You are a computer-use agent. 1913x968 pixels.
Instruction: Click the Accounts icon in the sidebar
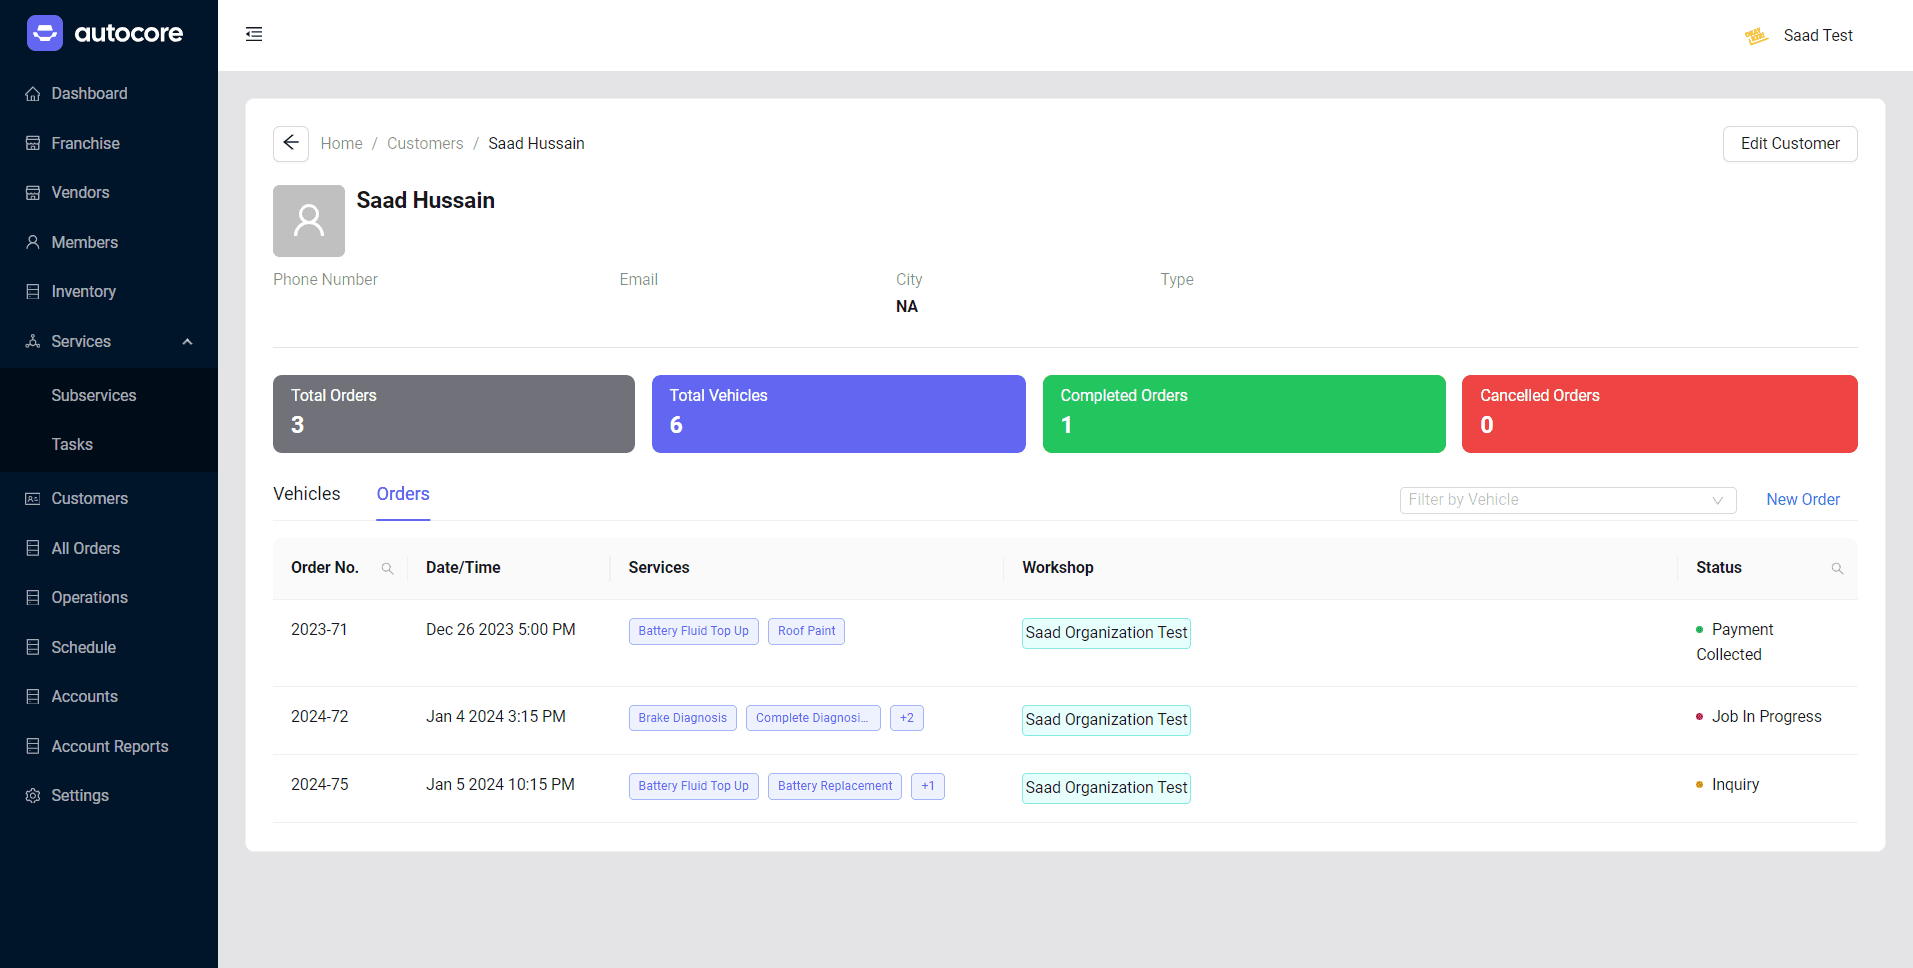[33, 696]
